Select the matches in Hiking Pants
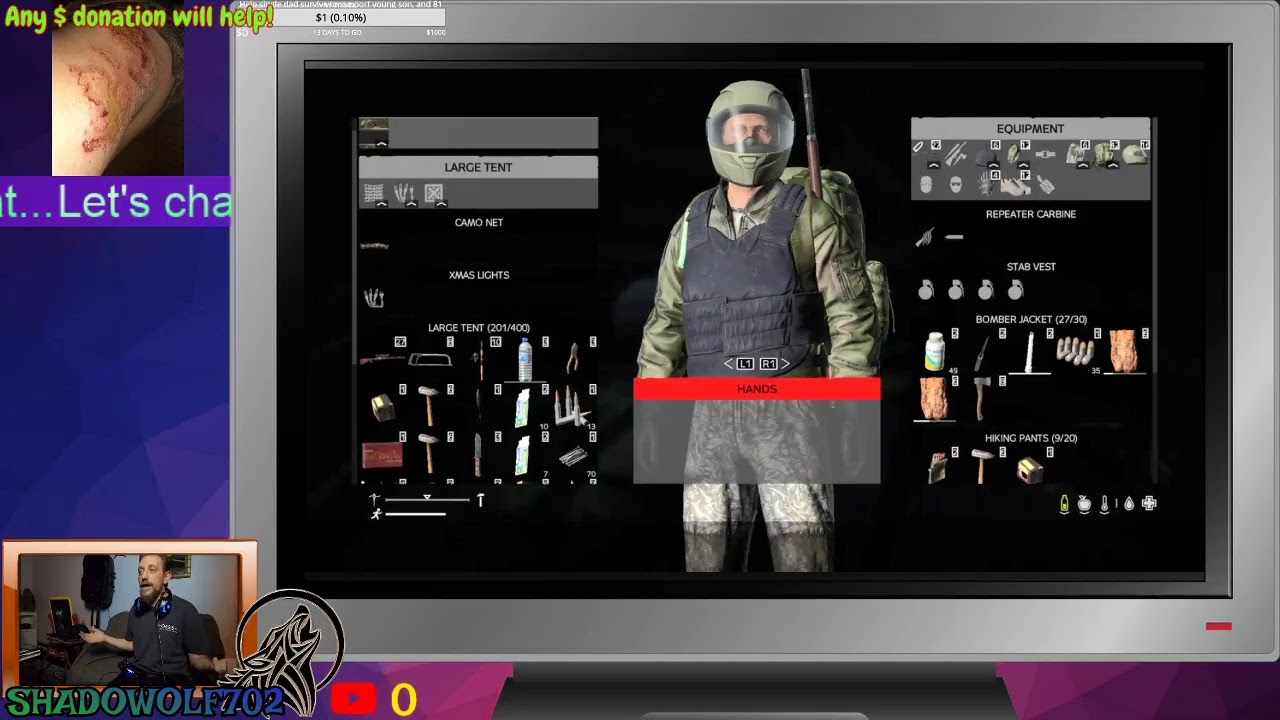The image size is (1280, 720). (x=936, y=467)
